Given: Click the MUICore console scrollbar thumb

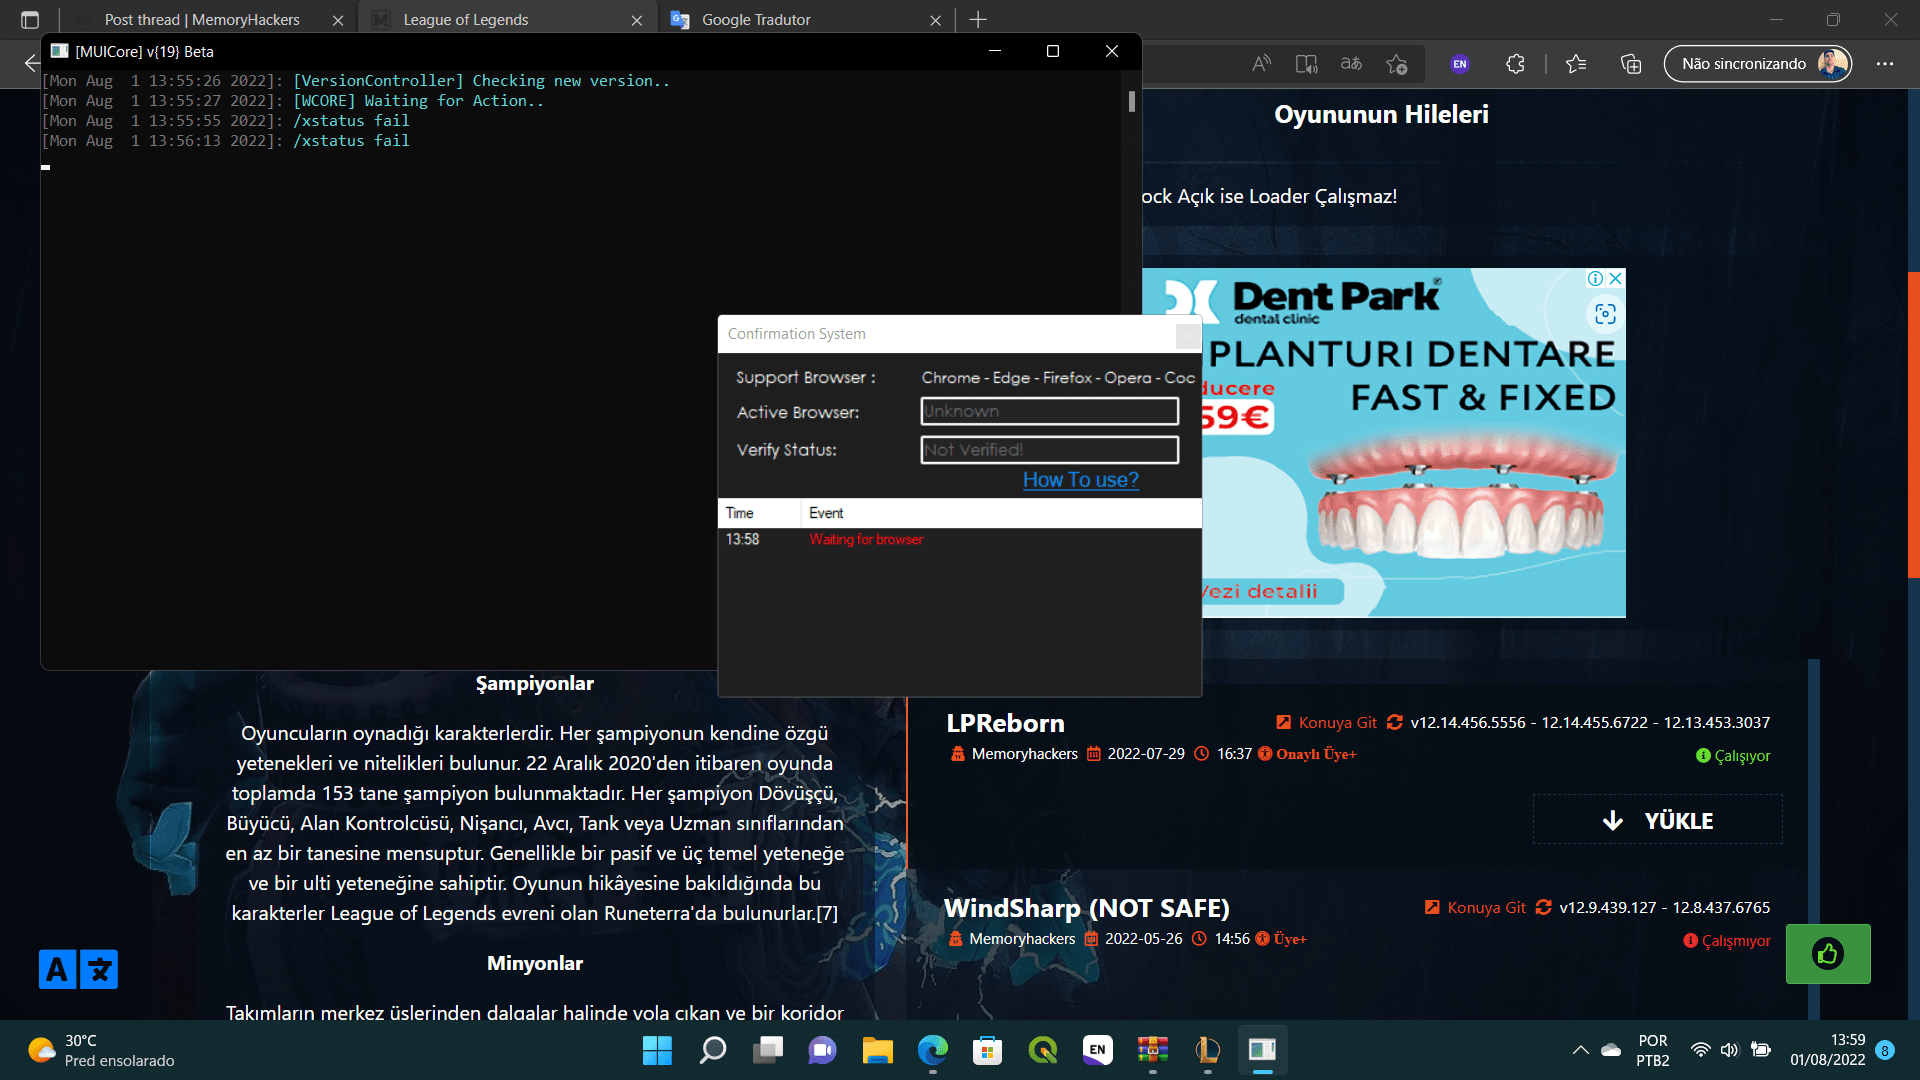Looking at the screenshot, I should click(1132, 101).
